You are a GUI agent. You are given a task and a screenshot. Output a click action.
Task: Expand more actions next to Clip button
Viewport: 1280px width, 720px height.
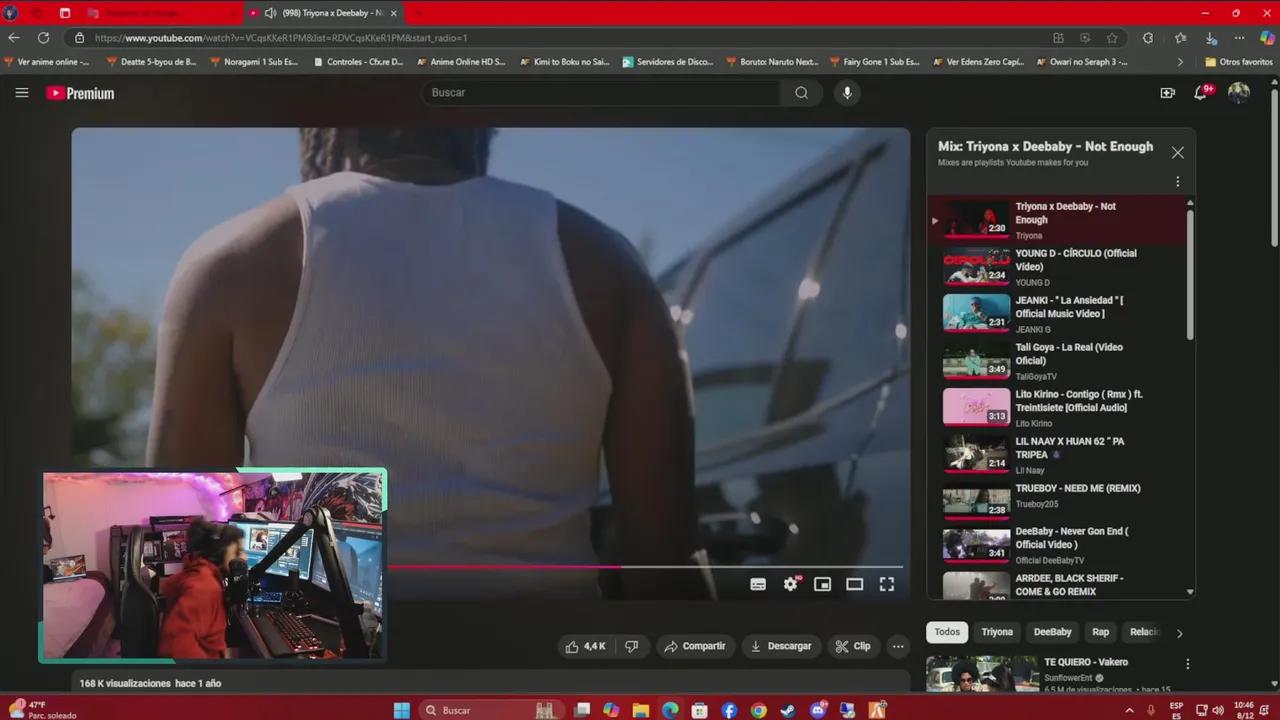898,646
